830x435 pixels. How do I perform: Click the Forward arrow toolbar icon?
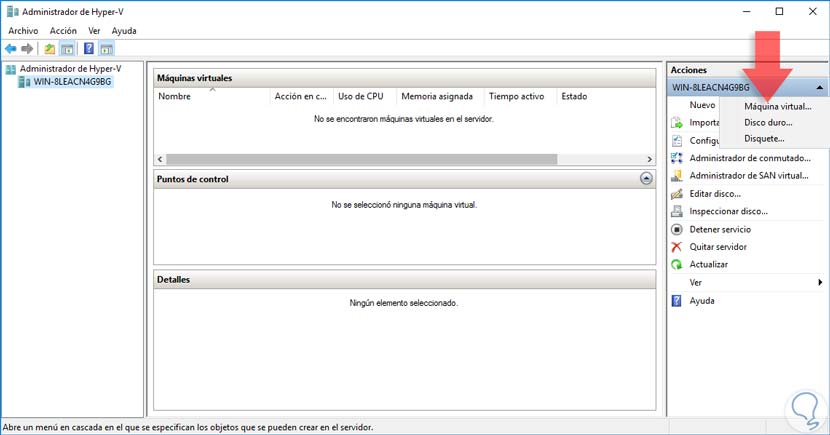(x=27, y=49)
